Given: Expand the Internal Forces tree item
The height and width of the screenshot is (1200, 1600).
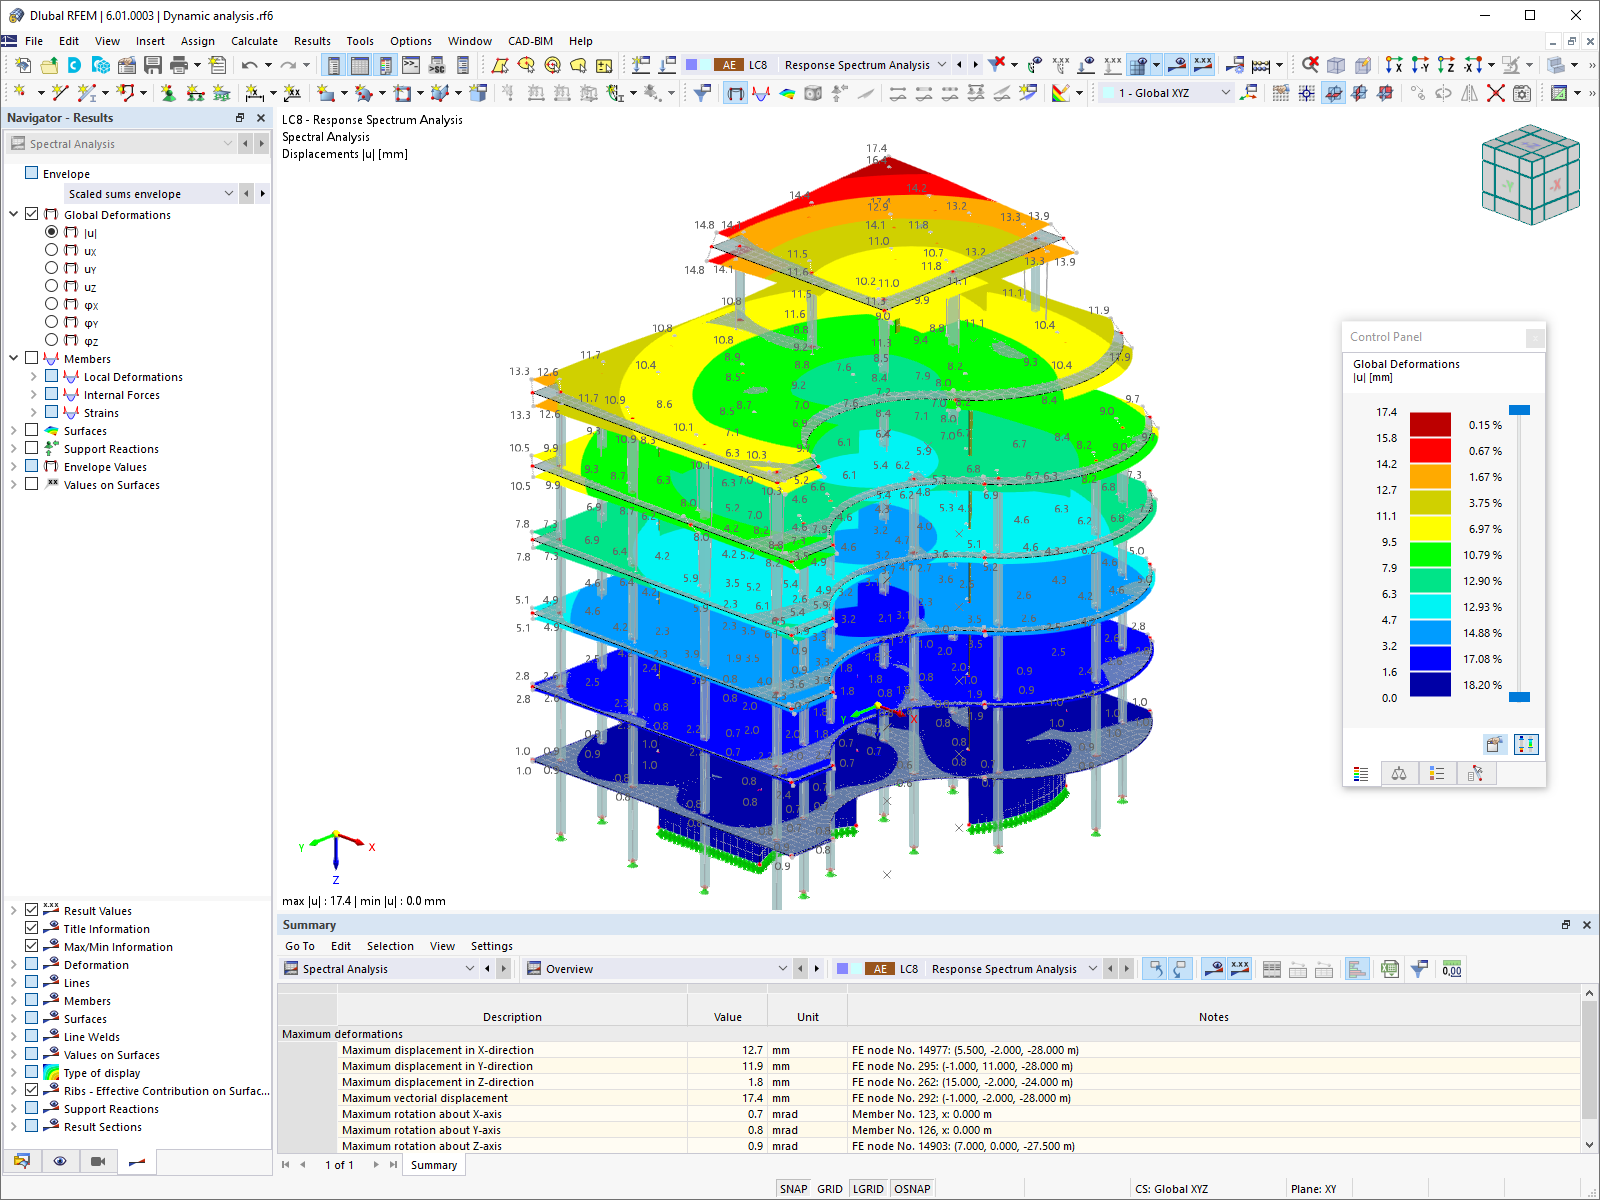Looking at the screenshot, I should click(33, 394).
